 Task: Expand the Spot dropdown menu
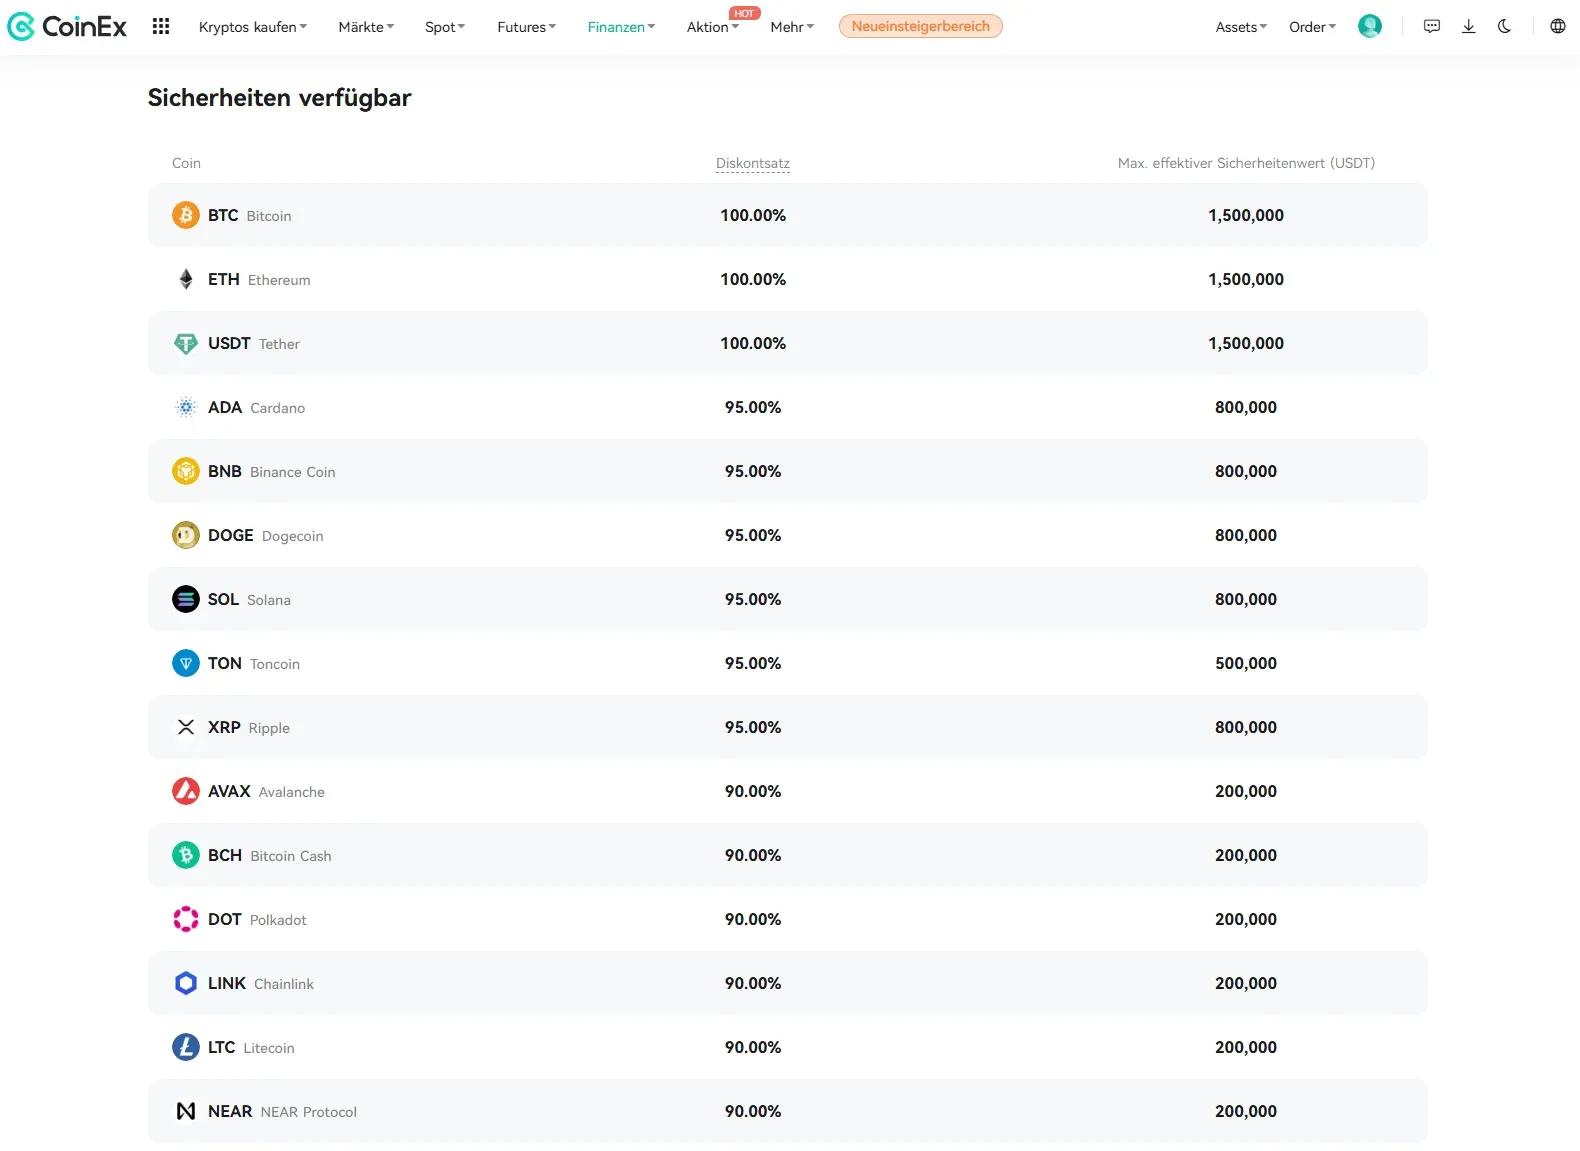(445, 27)
